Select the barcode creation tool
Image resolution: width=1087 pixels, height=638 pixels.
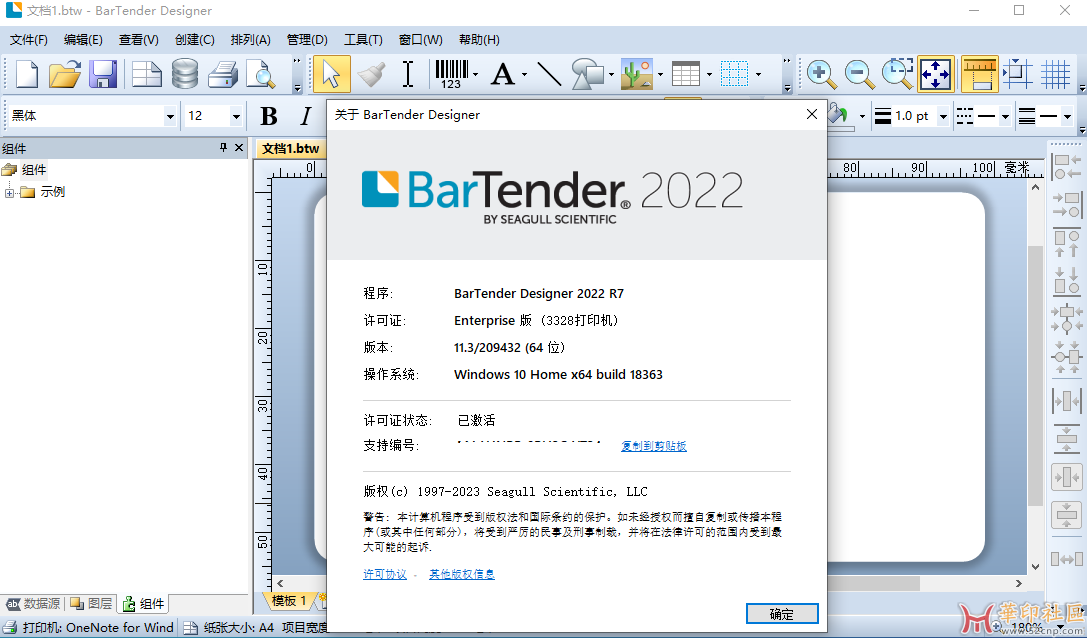pyautogui.click(x=451, y=74)
